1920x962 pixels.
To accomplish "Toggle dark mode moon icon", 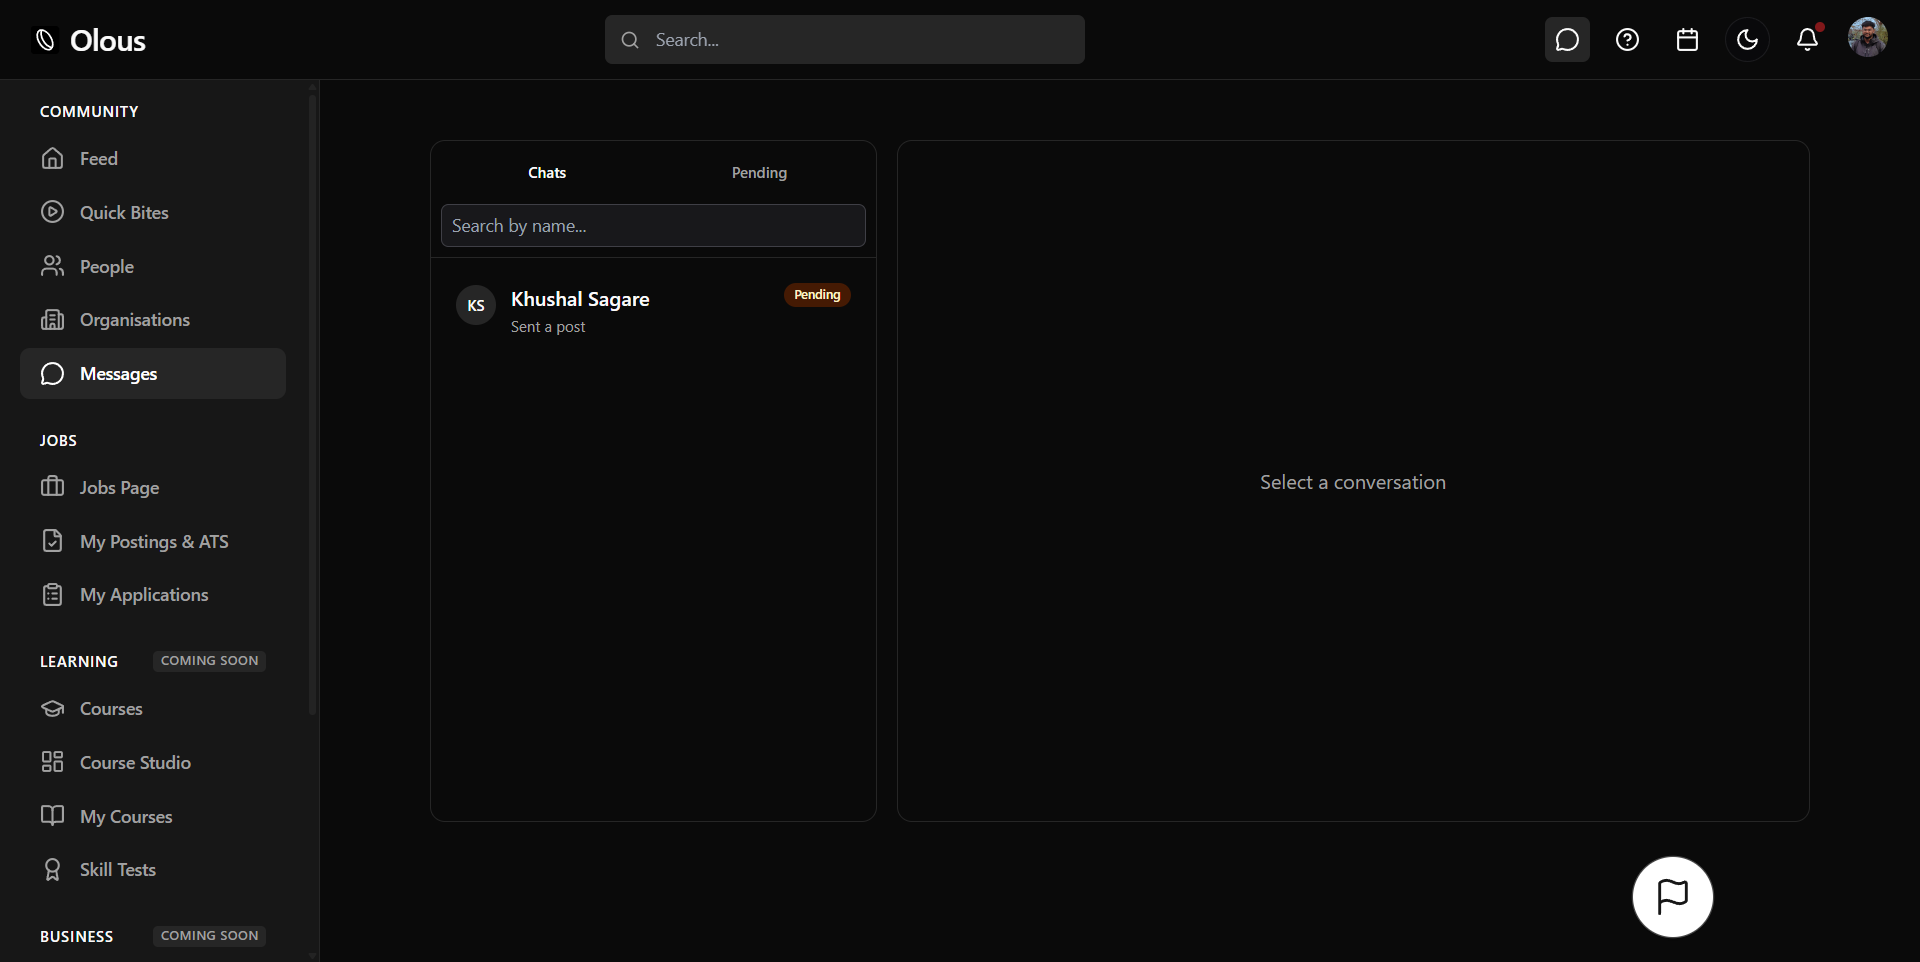I will click(x=1747, y=40).
